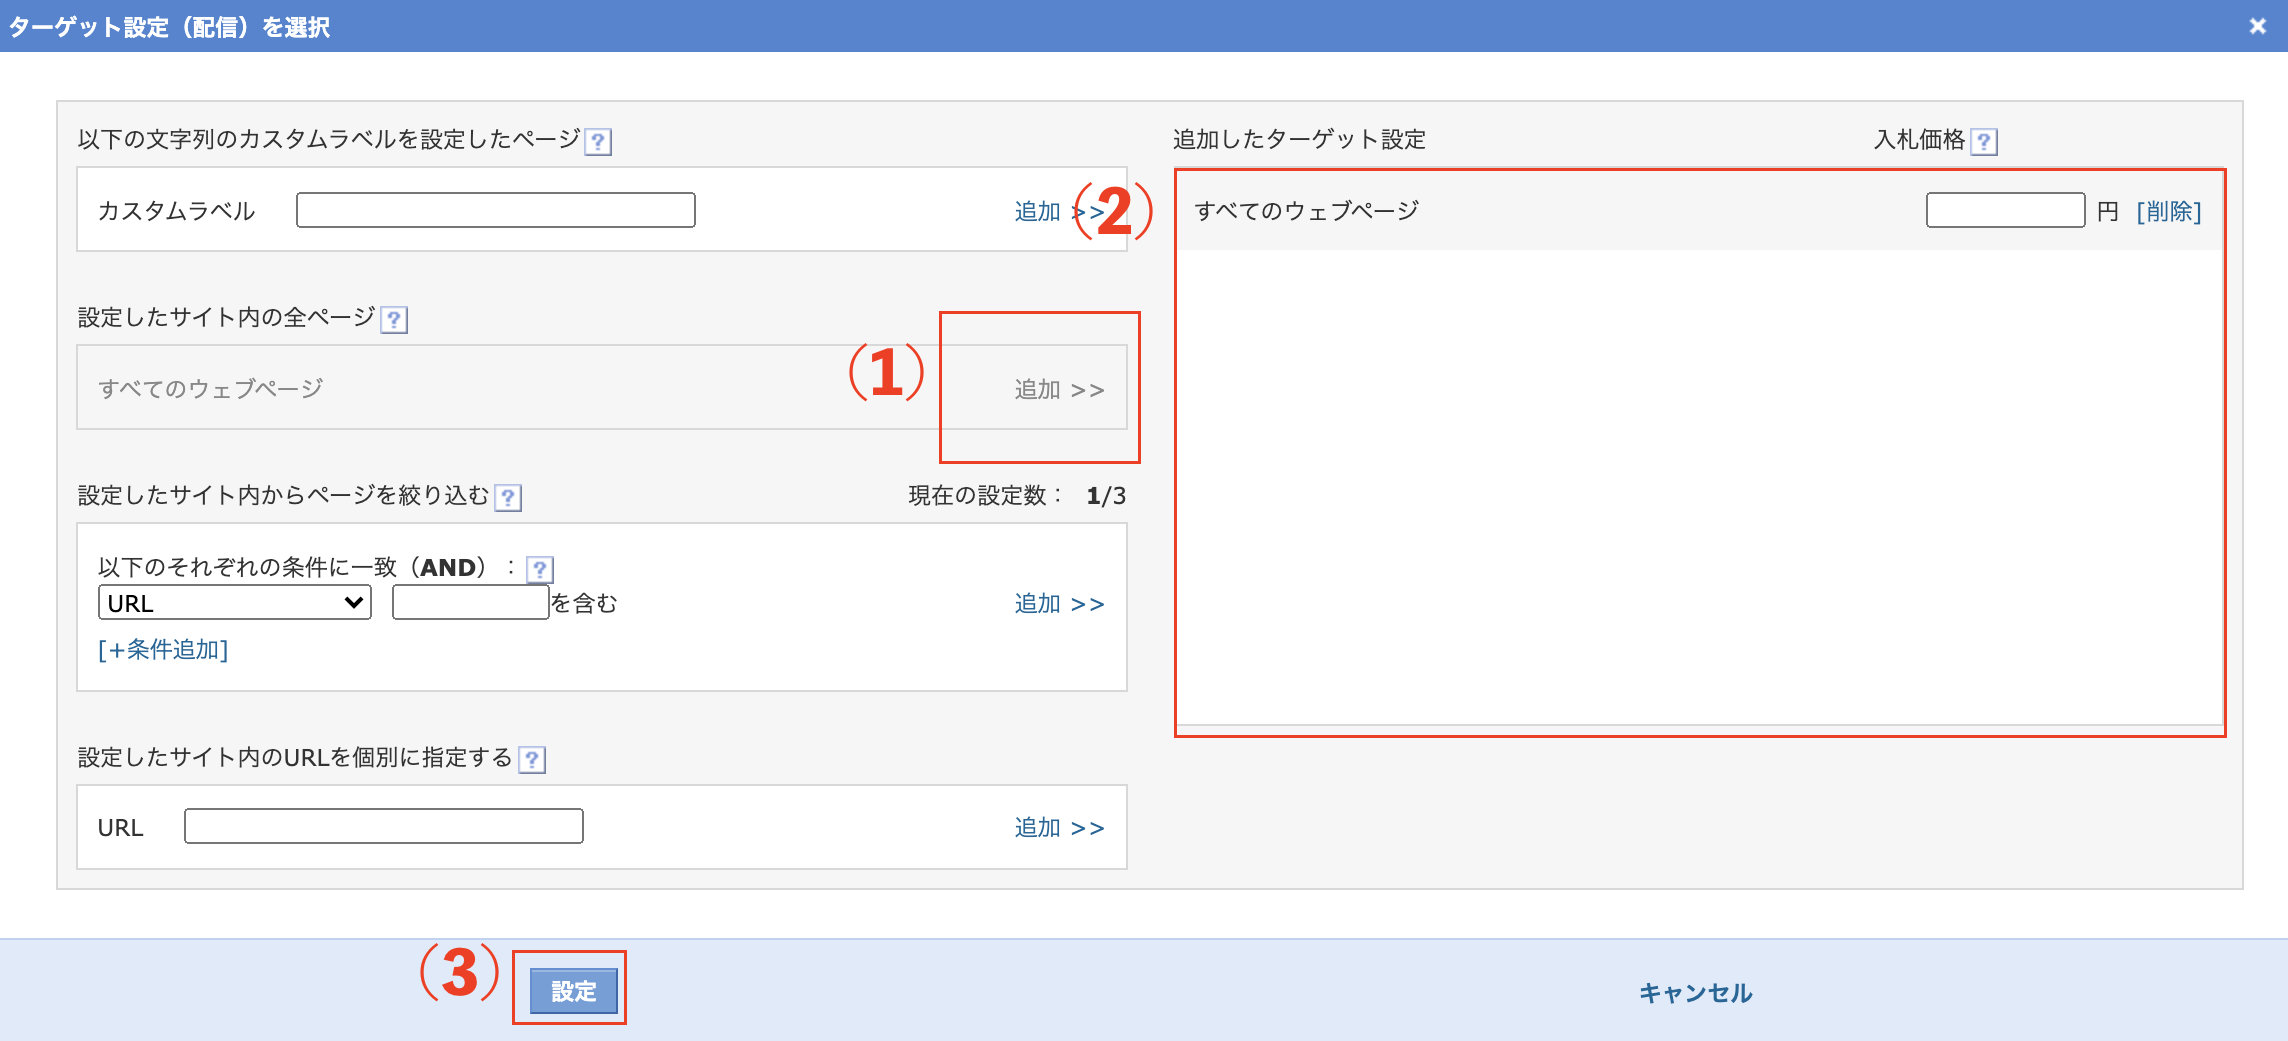Open help for ページを絞り込む section

pyautogui.click(x=510, y=497)
